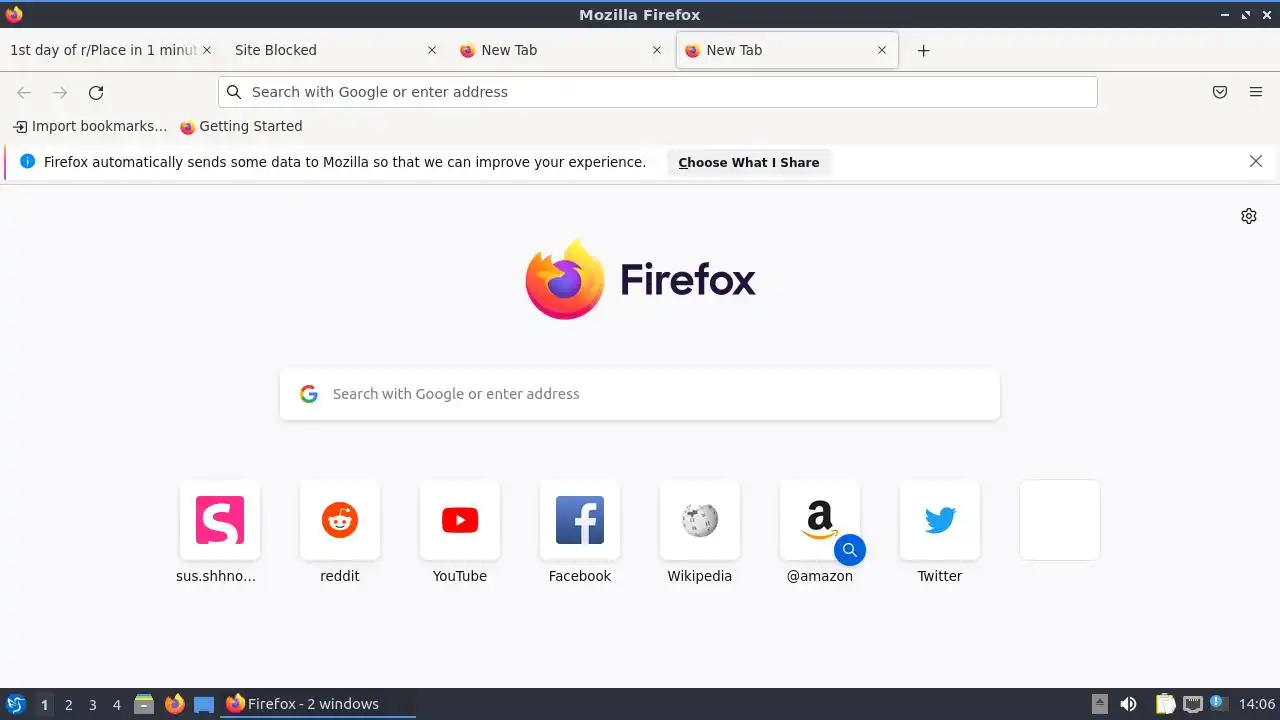The height and width of the screenshot is (720, 1280).
Task: Open the desktop start menu icon
Action: 16,704
